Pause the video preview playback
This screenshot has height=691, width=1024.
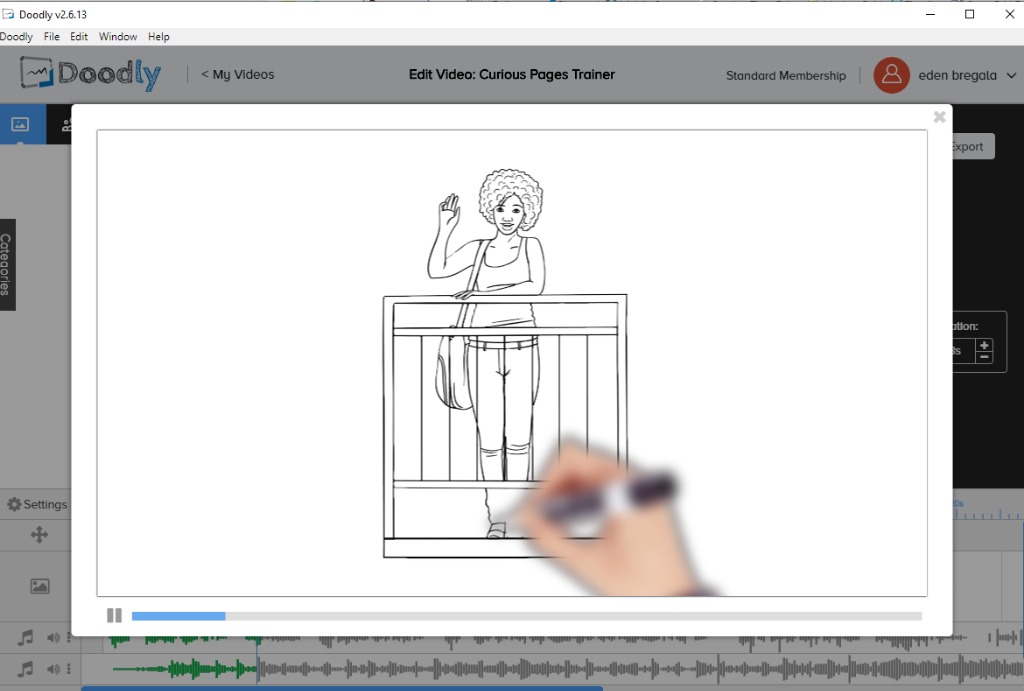click(x=114, y=614)
